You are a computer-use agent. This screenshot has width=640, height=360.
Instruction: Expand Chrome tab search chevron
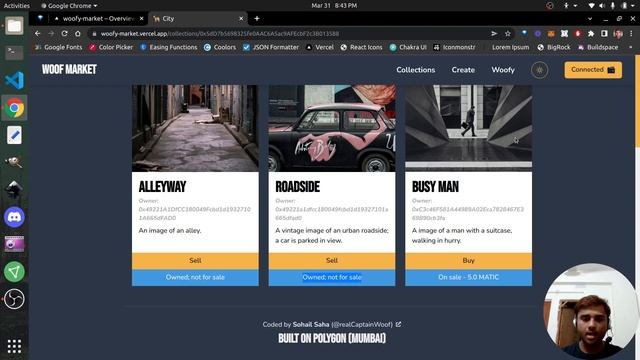pyautogui.click(x=590, y=18)
